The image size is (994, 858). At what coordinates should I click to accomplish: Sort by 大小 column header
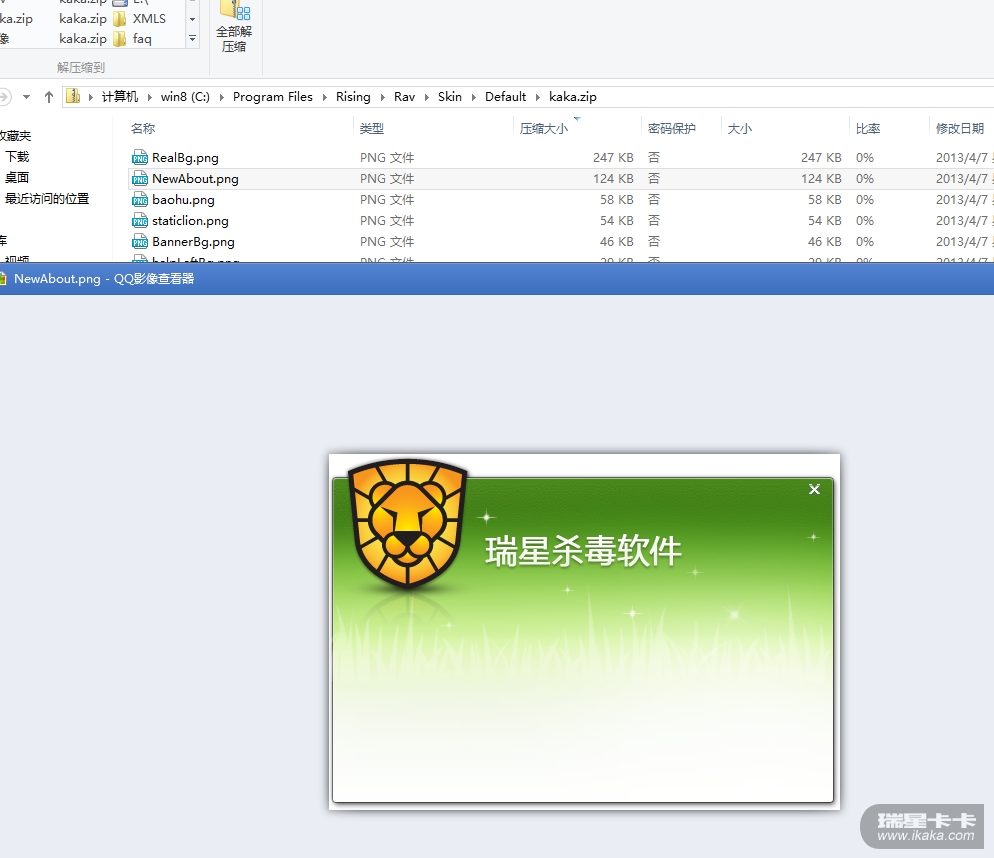click(x=740, y=129)
